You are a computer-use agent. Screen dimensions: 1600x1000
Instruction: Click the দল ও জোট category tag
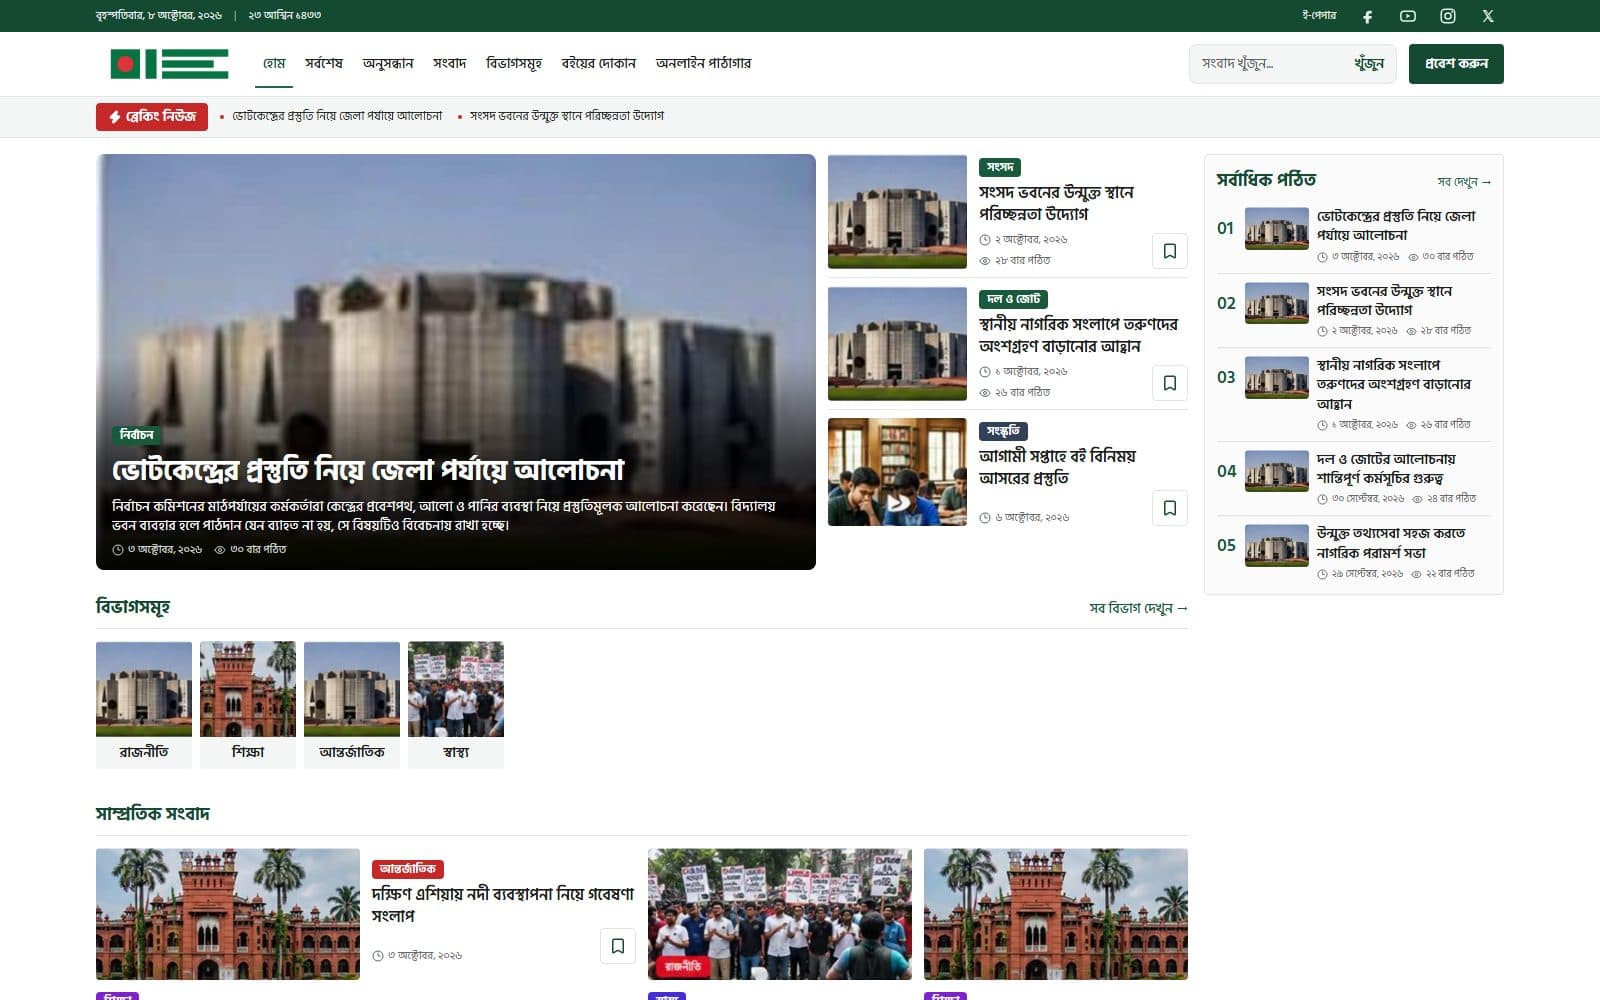point(1013,299)
